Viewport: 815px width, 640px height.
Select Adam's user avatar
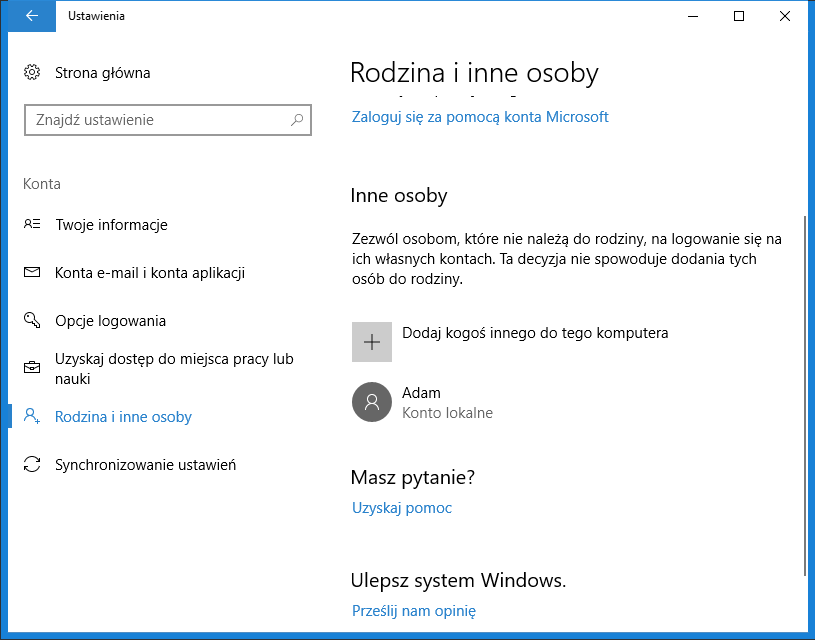[372, 402]
